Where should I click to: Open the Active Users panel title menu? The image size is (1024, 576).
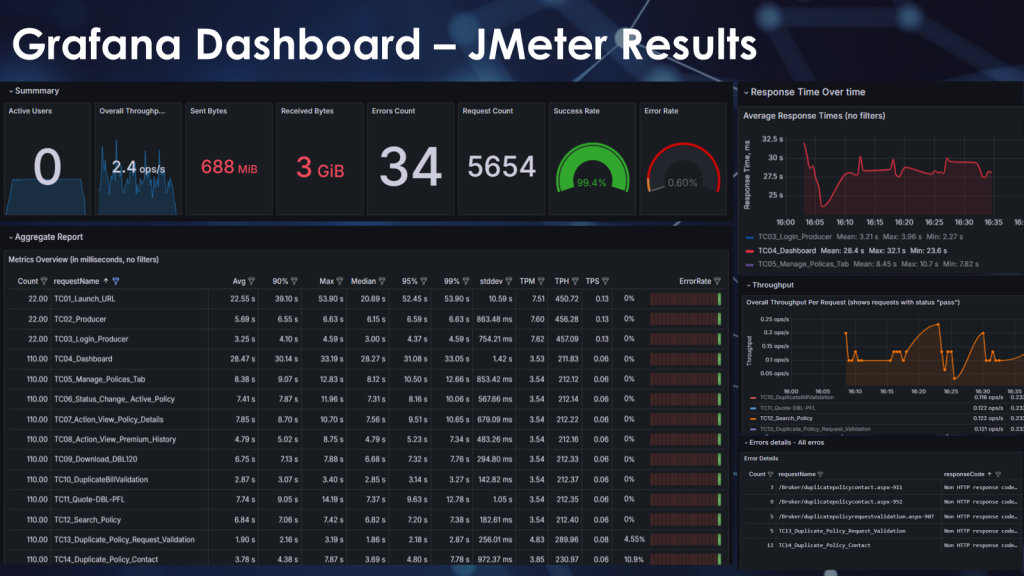30,111
